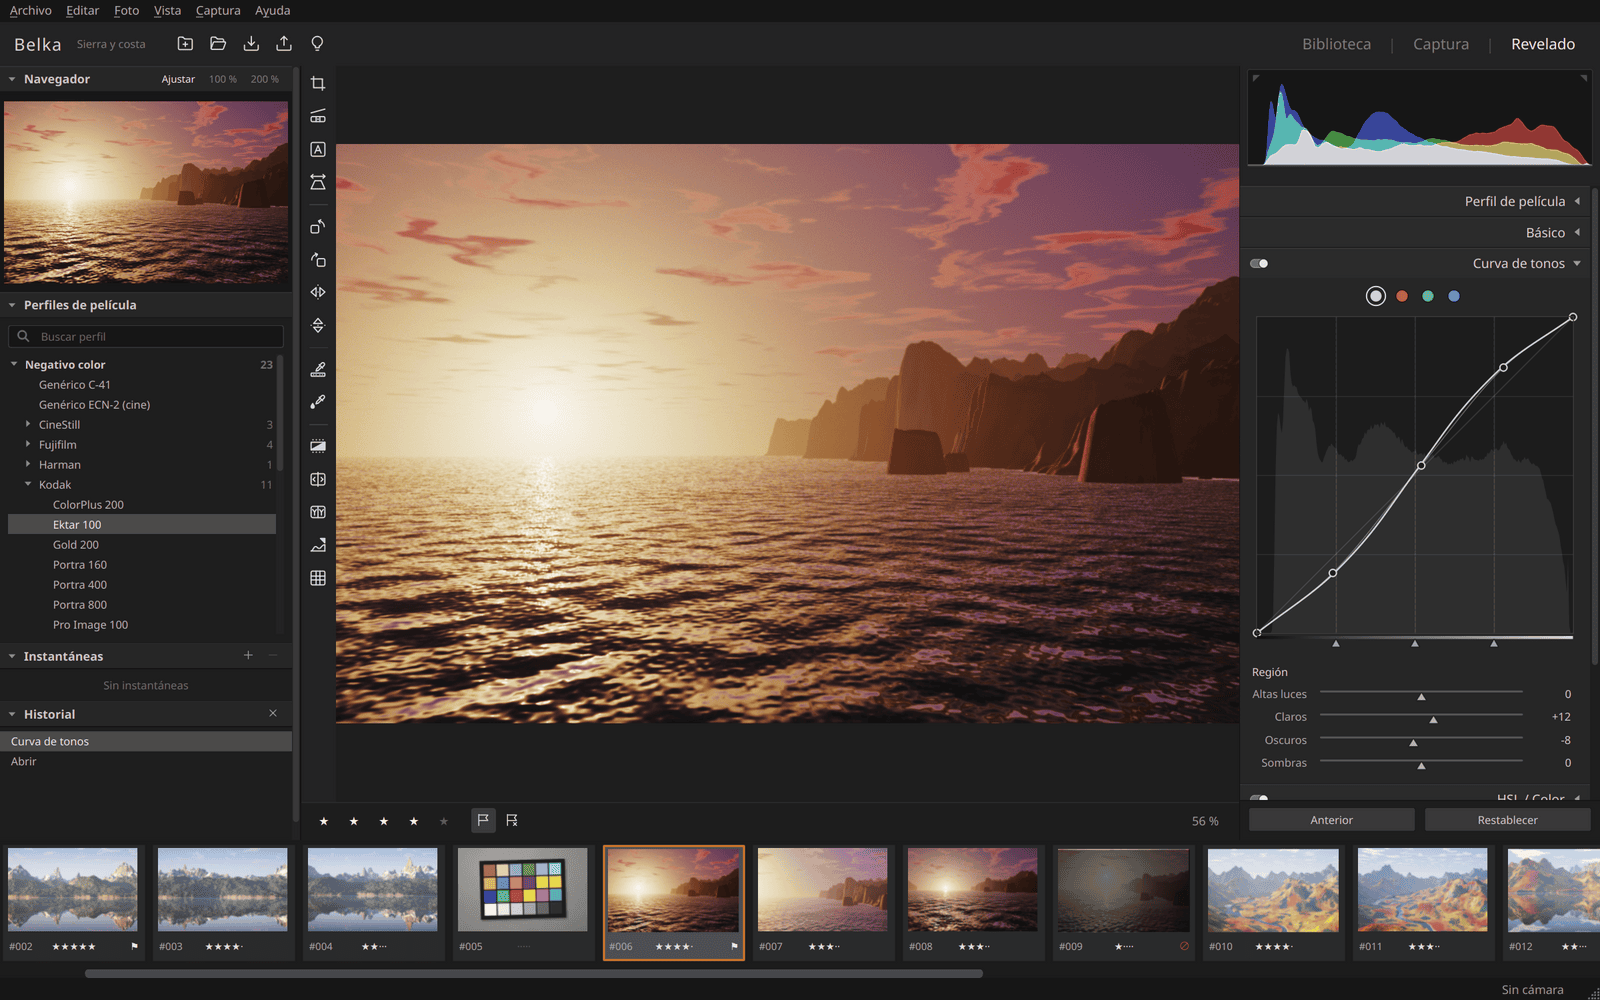Flip the image horizontally
This screenshot has height=1000, width=1600.
(318, 293)
